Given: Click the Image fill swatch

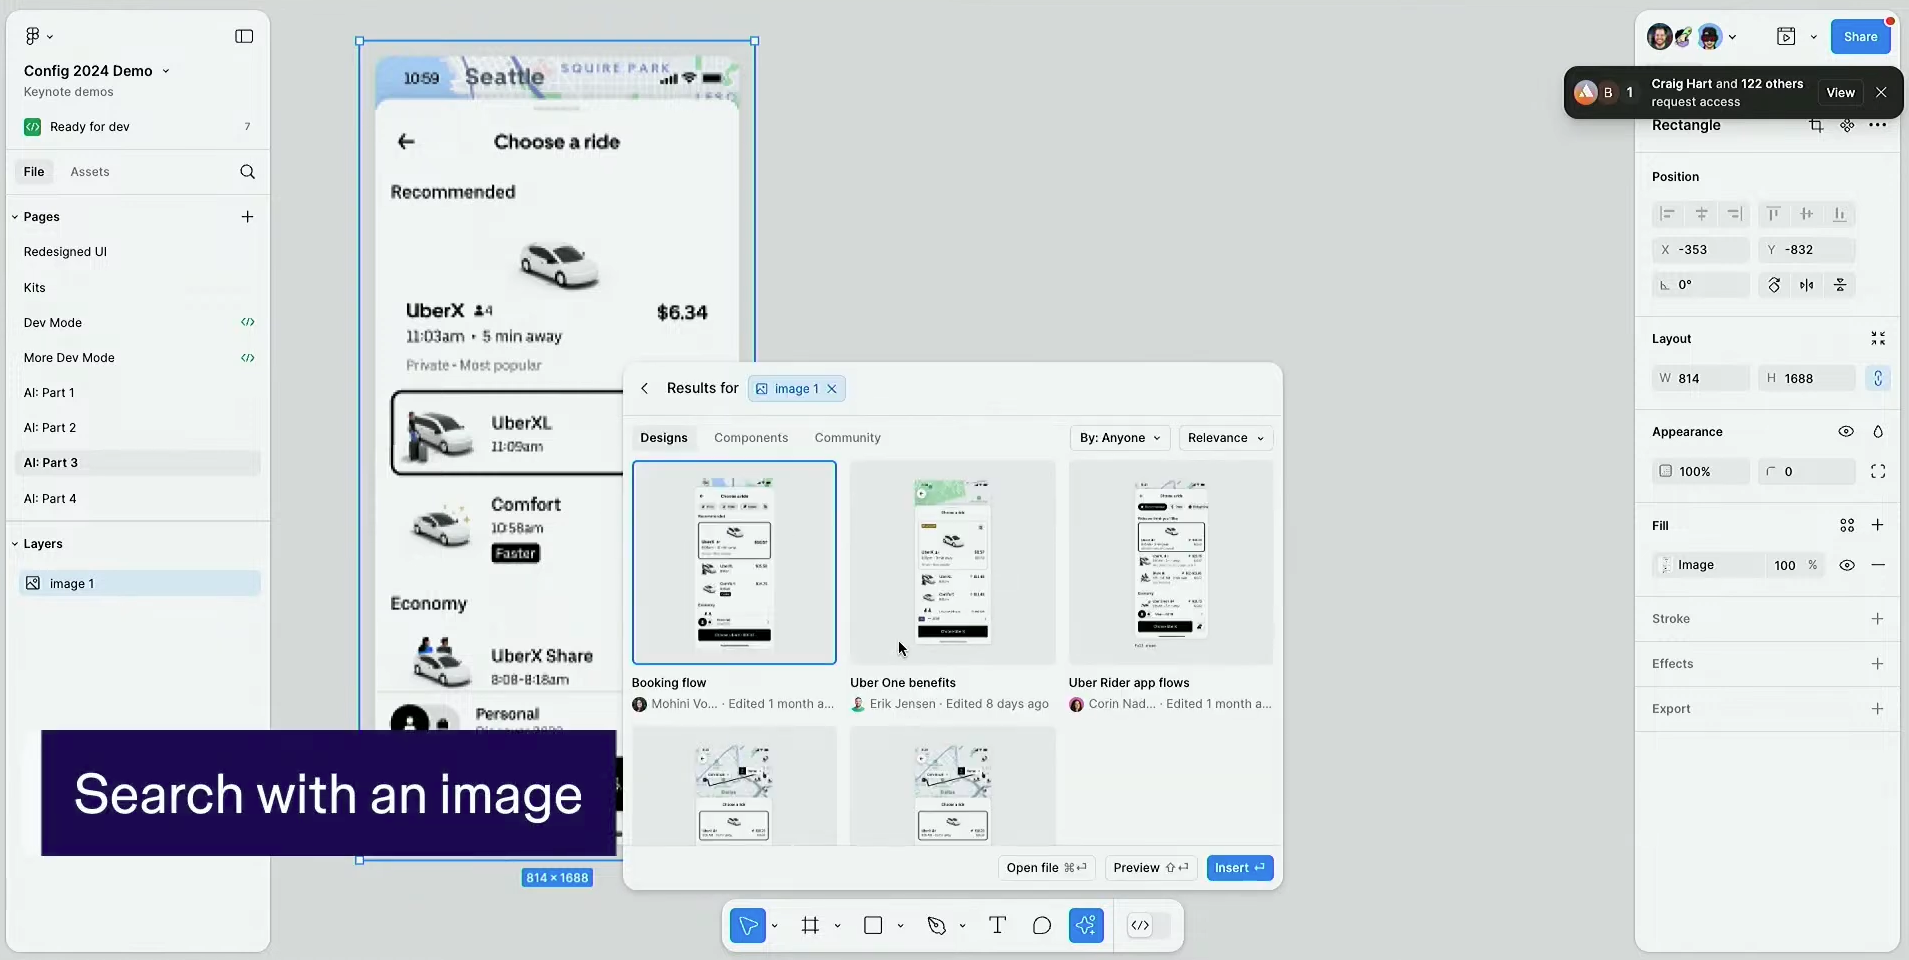Looking at the screenshot, I should (1666, 565).
